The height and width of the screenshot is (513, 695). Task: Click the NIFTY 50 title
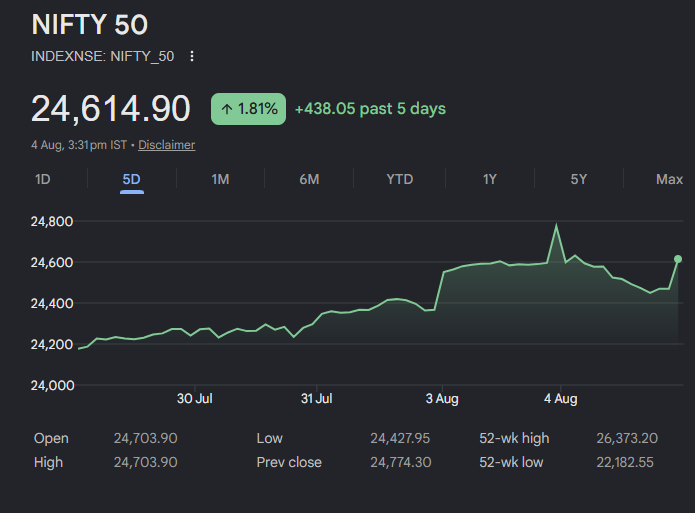coord(90,24)
